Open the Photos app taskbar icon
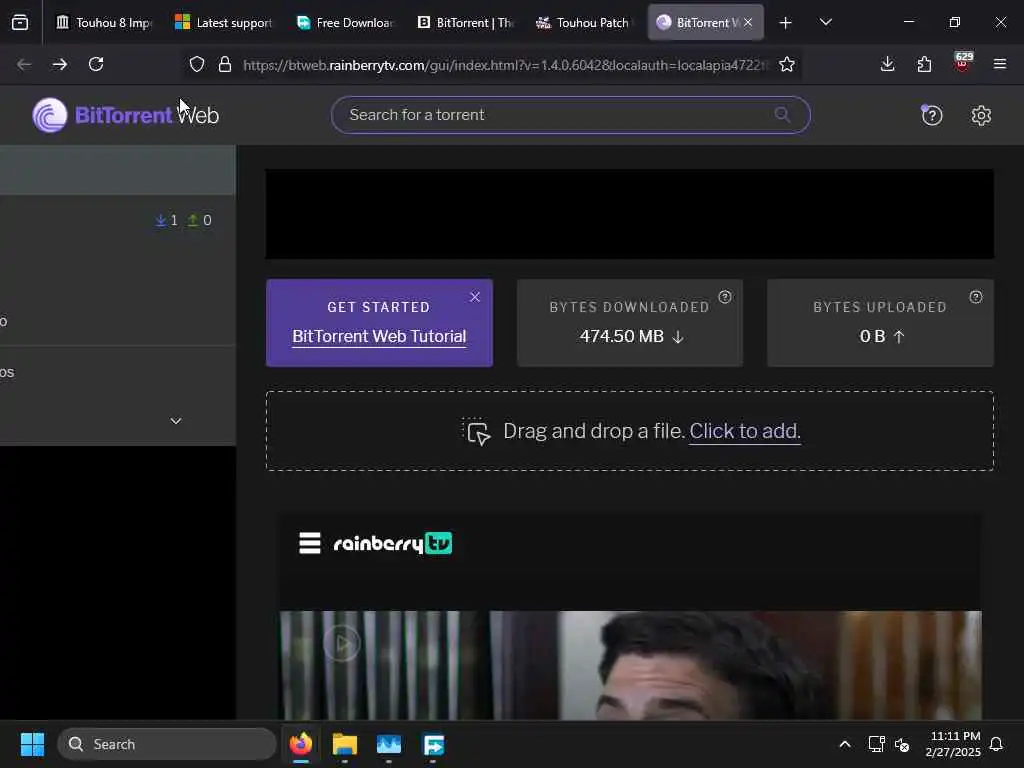 pos(389,744)
